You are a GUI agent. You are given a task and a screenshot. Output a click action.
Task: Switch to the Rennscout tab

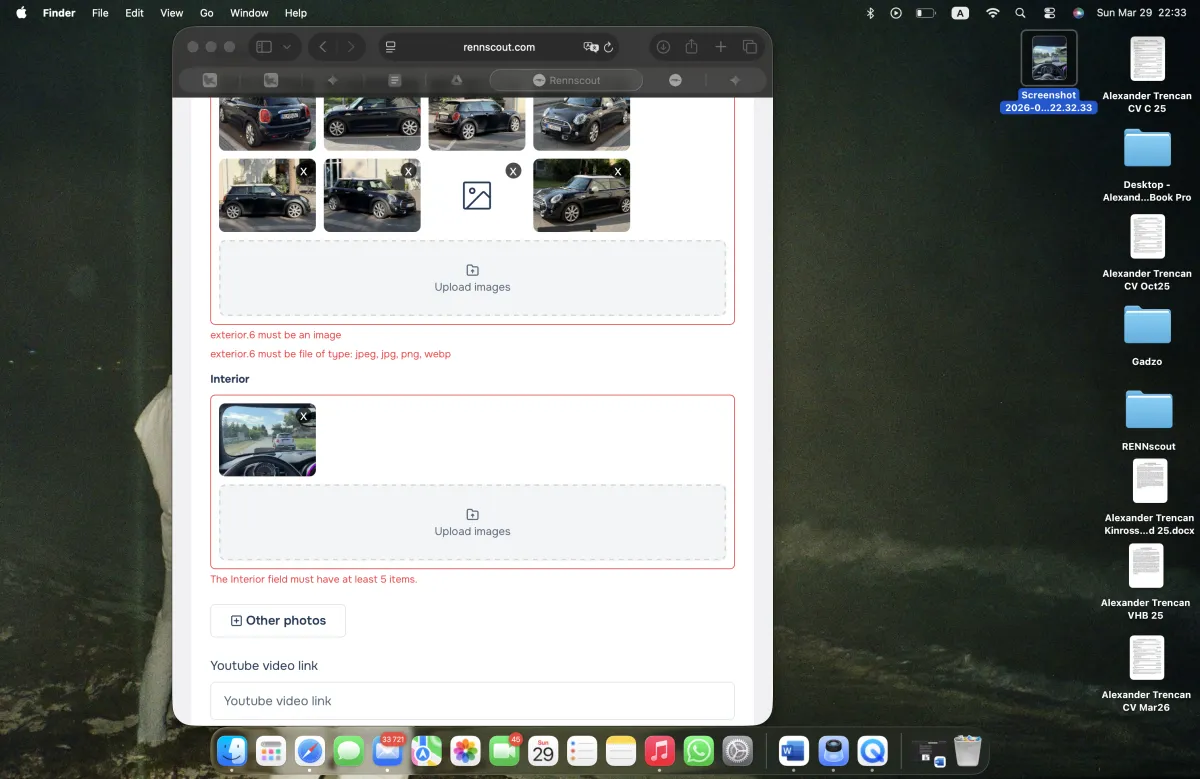click(x=566, y=80)
